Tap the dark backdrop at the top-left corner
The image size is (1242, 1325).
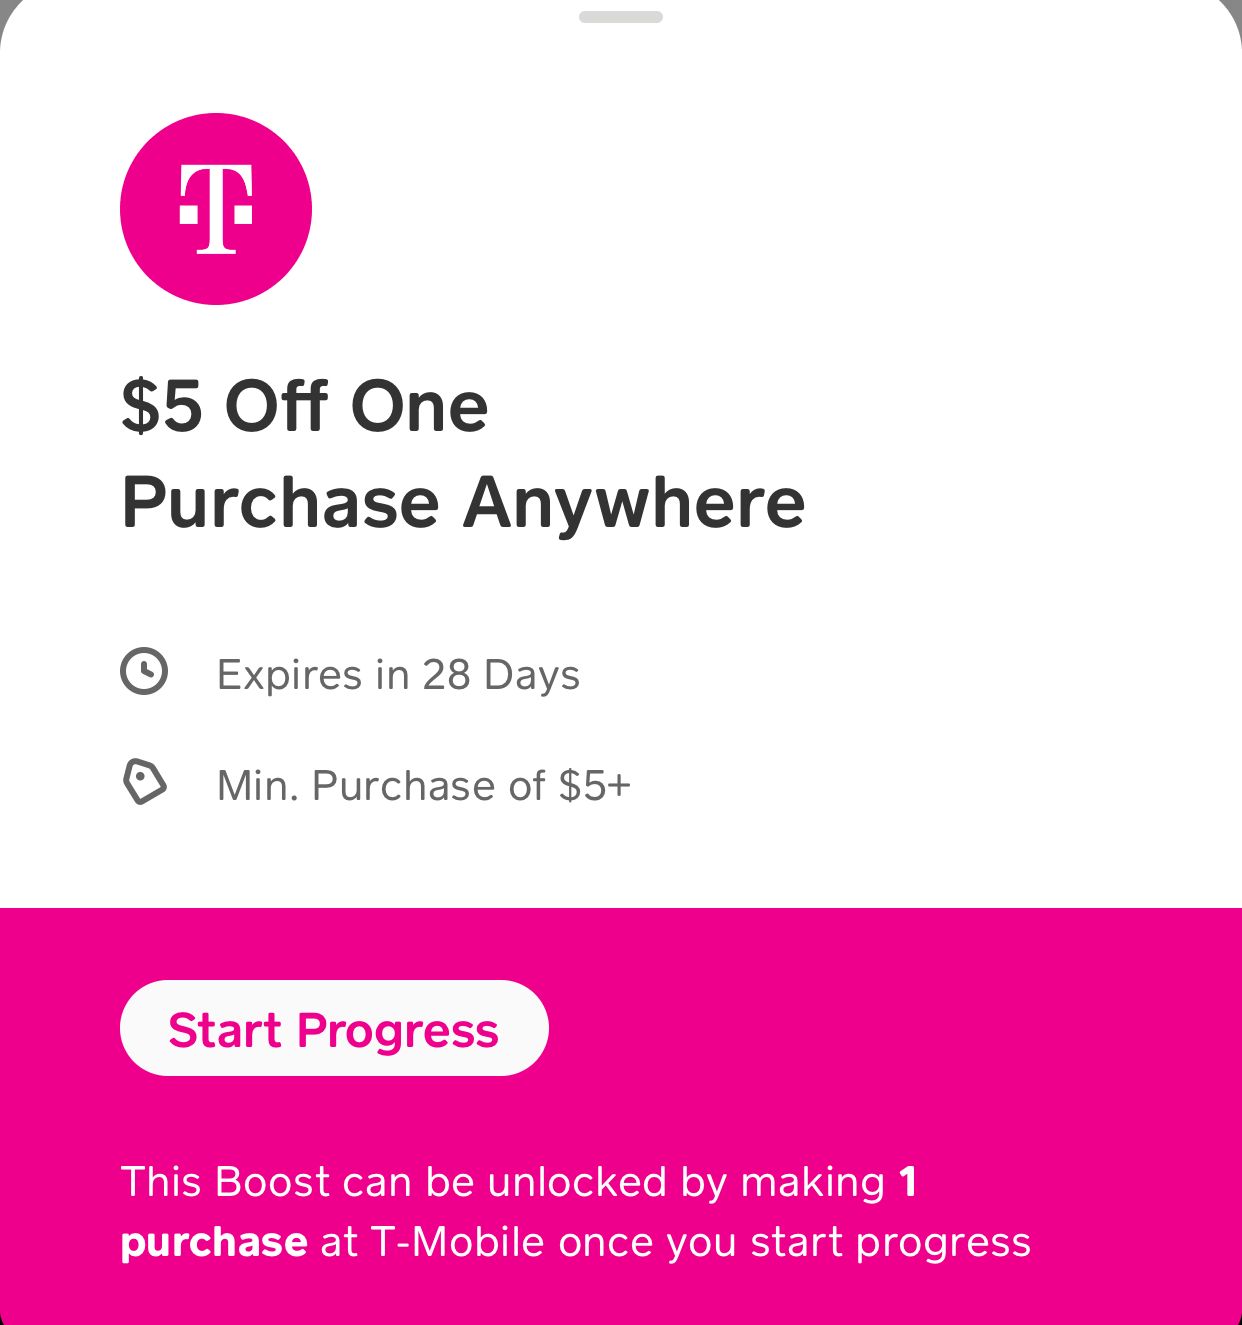[5, 6]
